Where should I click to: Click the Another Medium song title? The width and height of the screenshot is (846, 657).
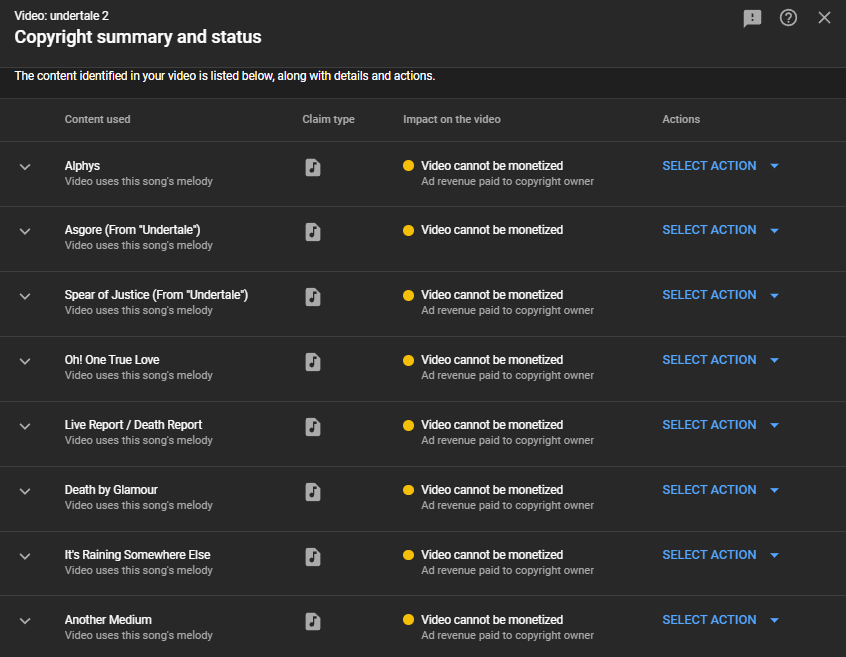pyautogui.click(x=108, y=620)
